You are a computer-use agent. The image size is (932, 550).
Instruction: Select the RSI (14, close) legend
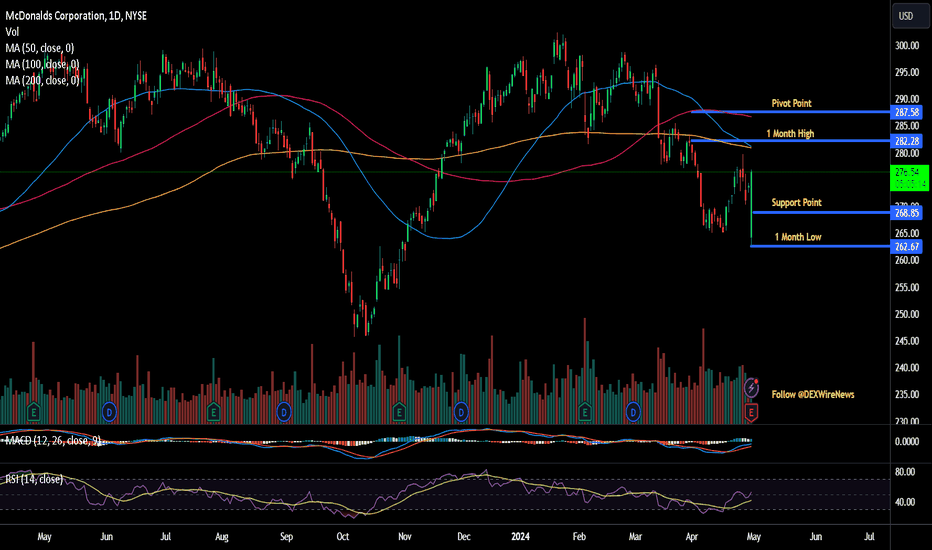[x=34, y=479]
